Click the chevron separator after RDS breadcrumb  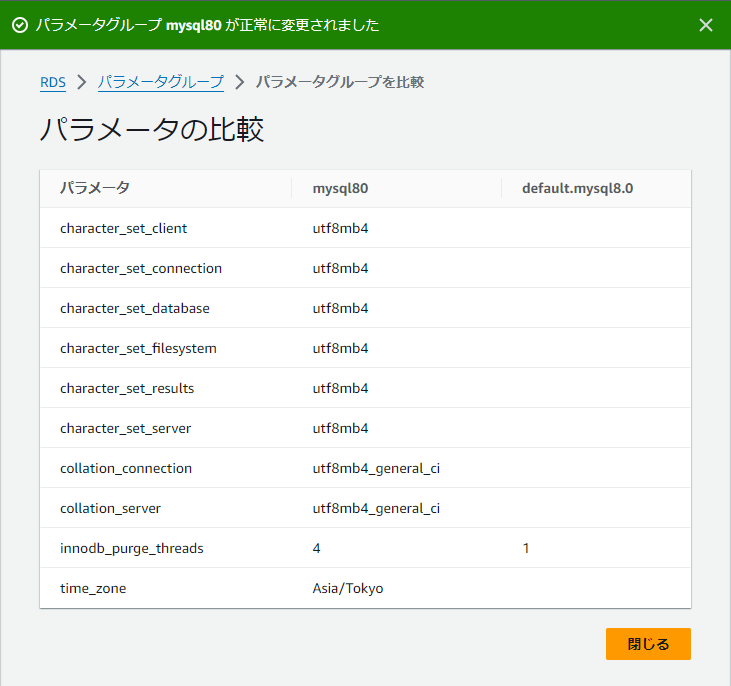coord(82,83)
